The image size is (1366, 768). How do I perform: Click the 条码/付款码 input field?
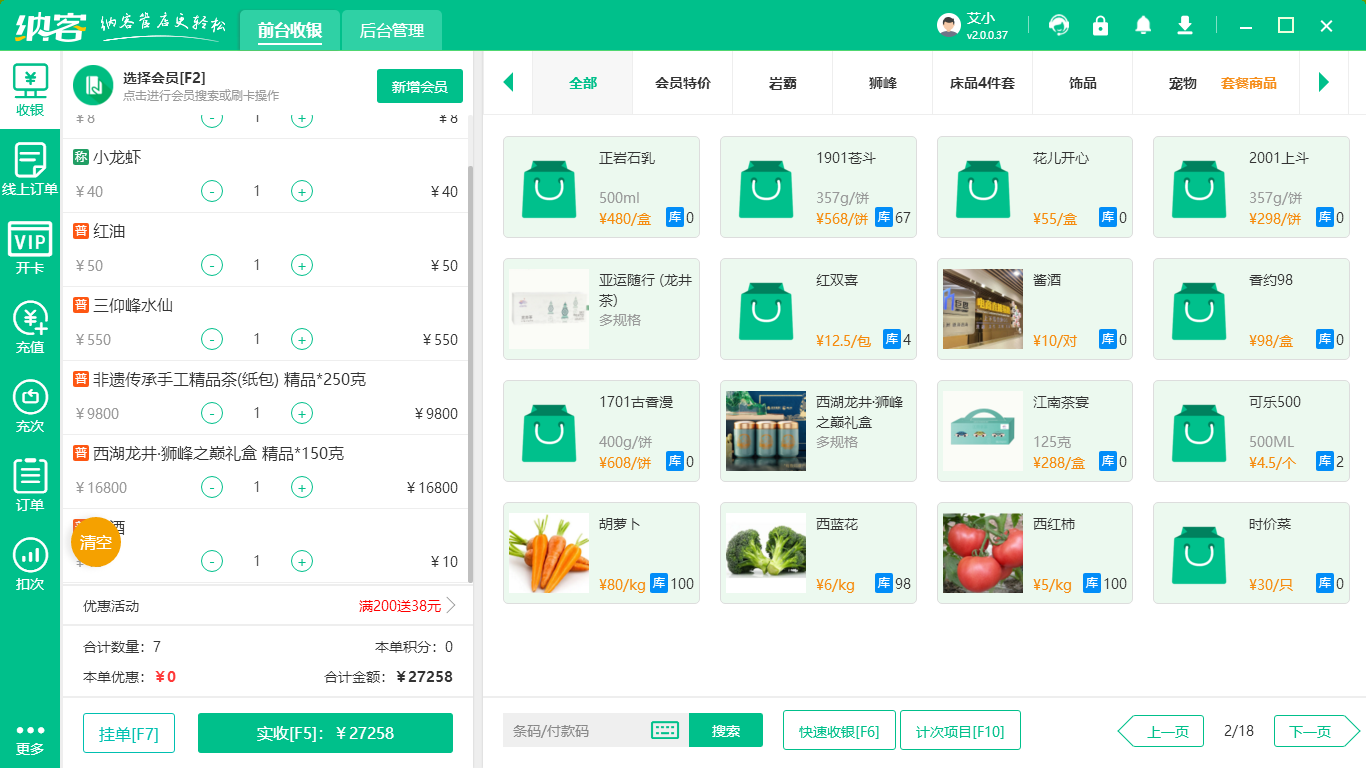[x=576, y=730]
